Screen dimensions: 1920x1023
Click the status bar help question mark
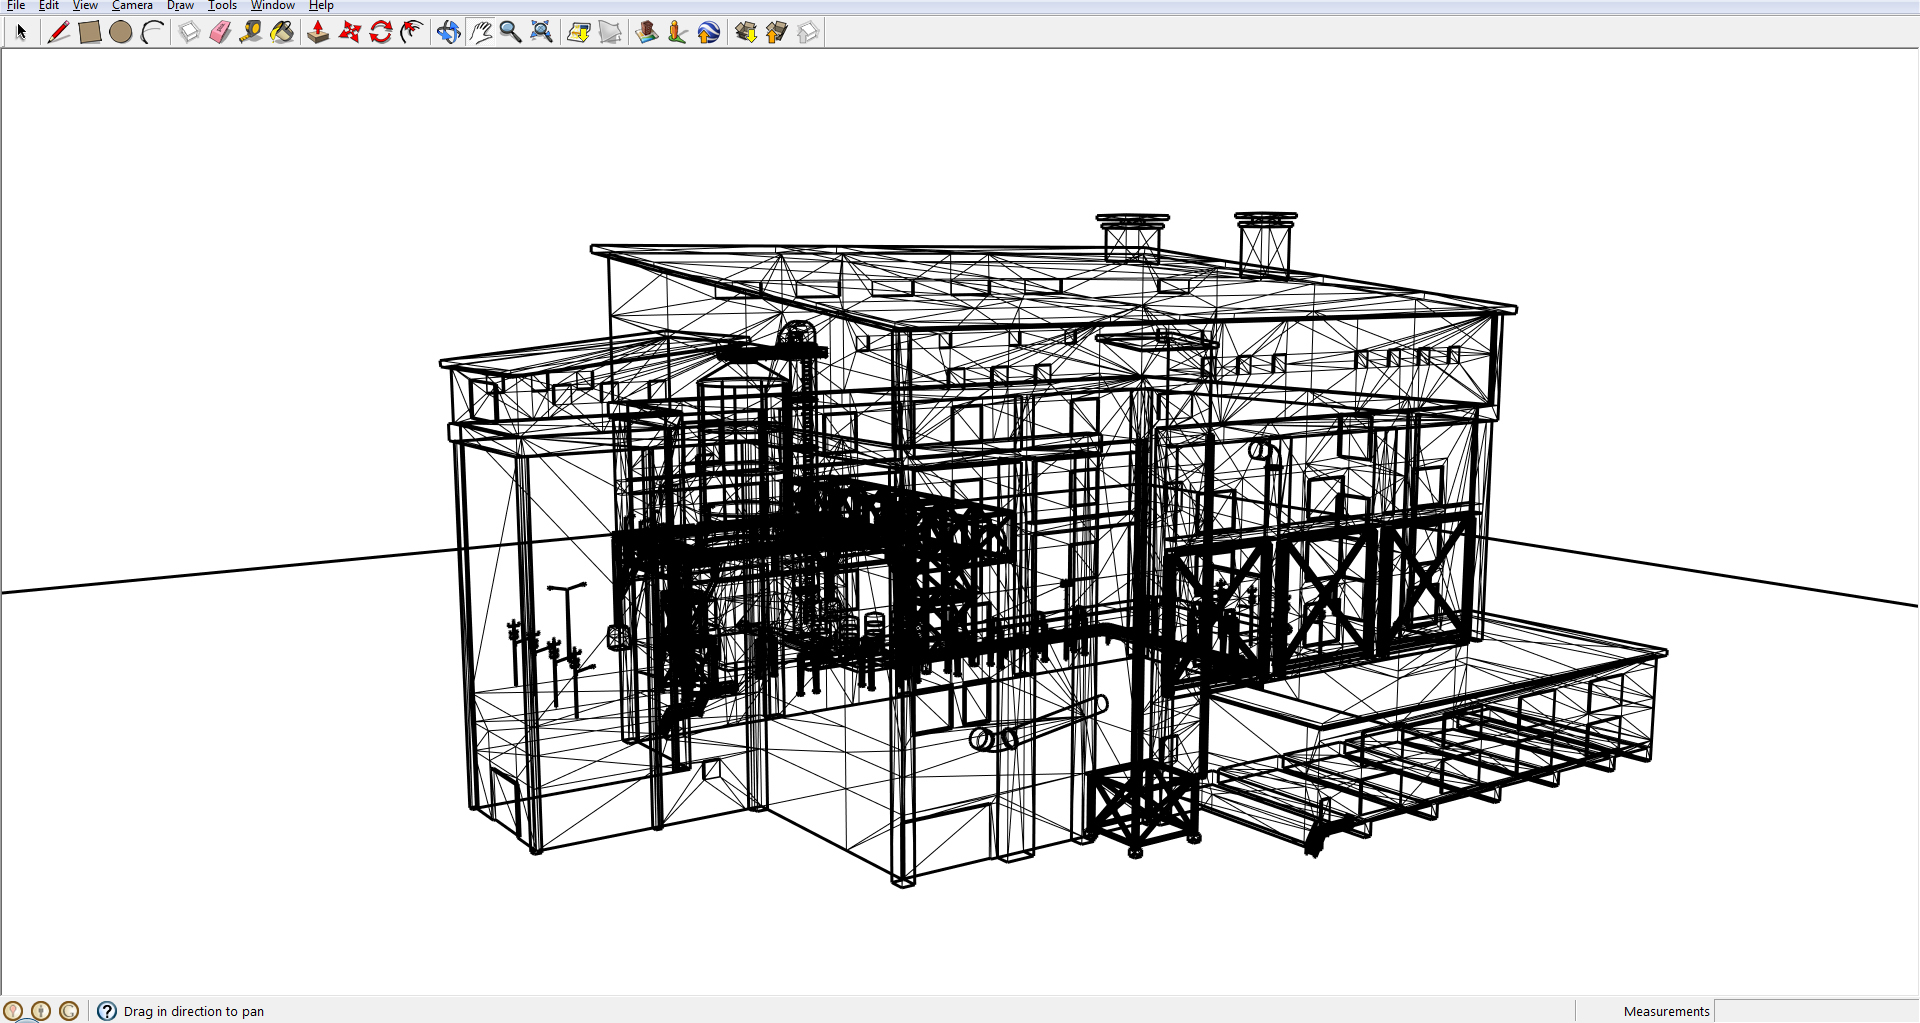coord(105,1011)
